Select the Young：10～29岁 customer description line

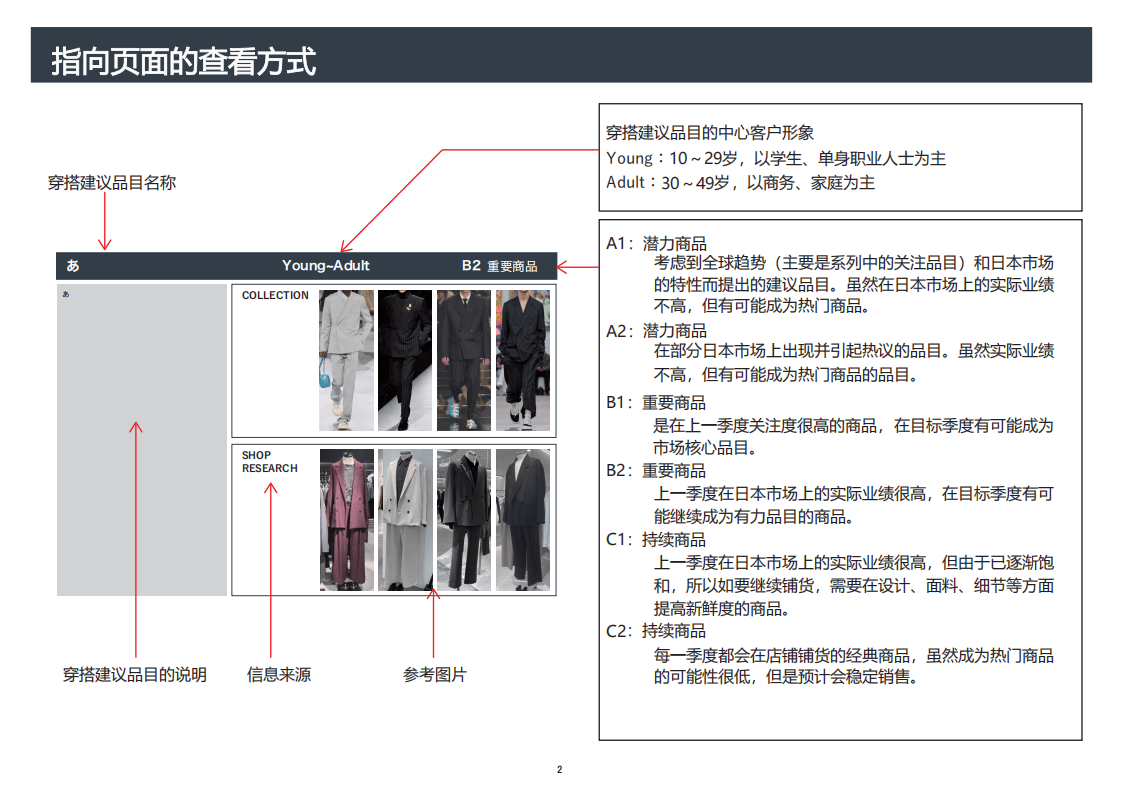pyautogui.click(x=776, y=158)
